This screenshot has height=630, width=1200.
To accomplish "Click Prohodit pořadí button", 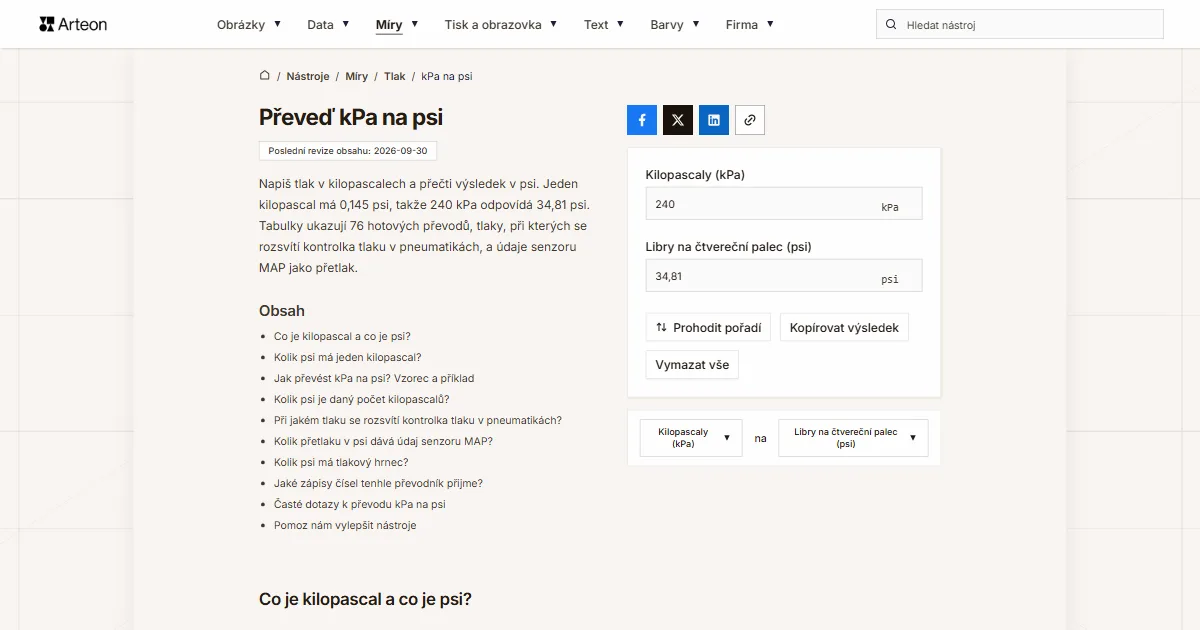I will (708, 327).
